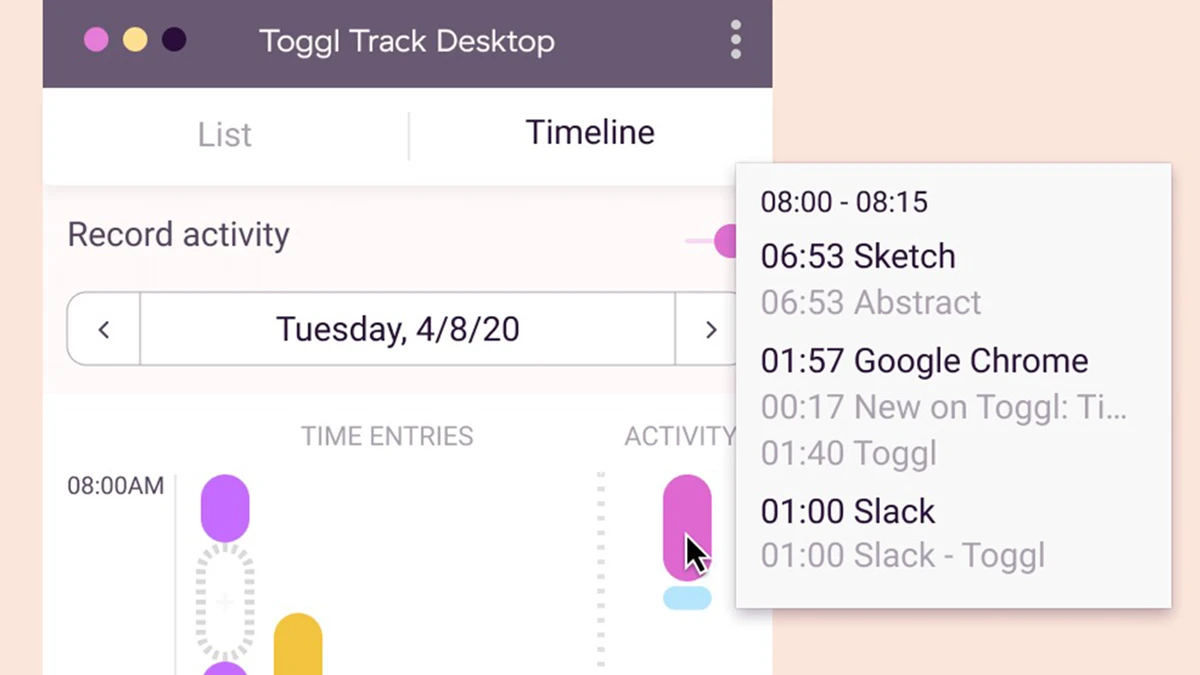Click the purple time entry at 08:00AM

225,508
